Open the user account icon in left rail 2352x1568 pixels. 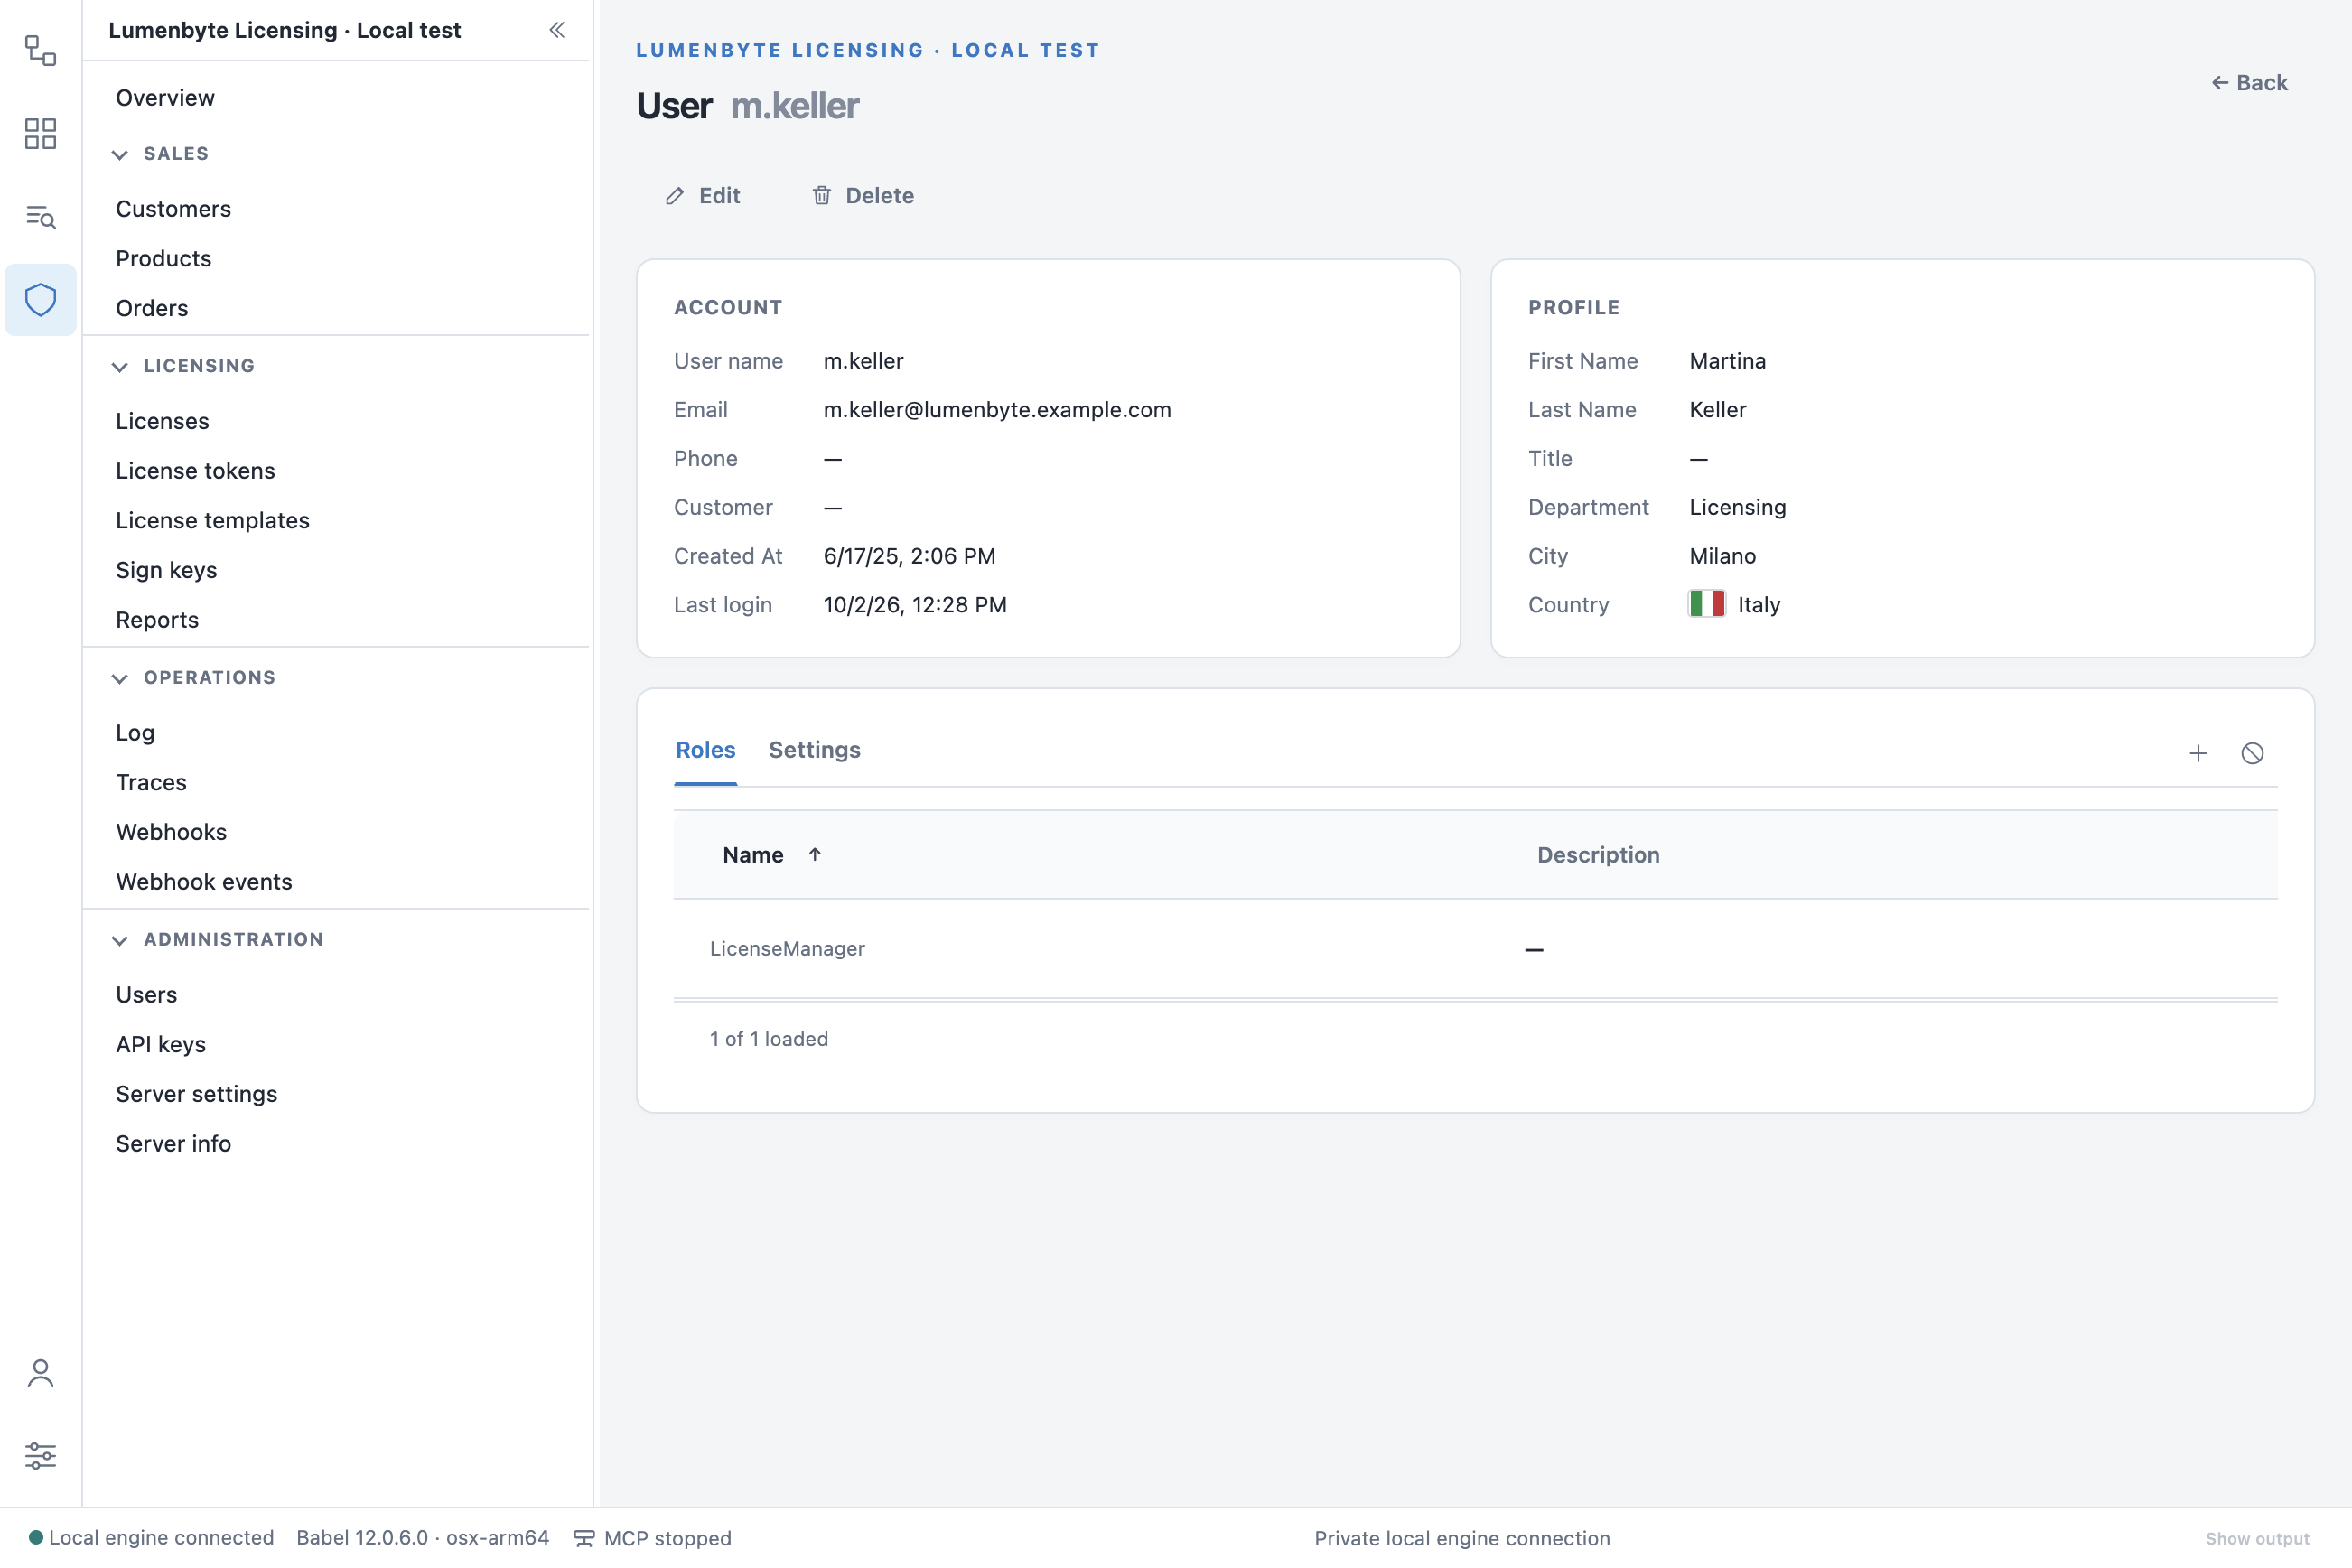coord(40,1373)
